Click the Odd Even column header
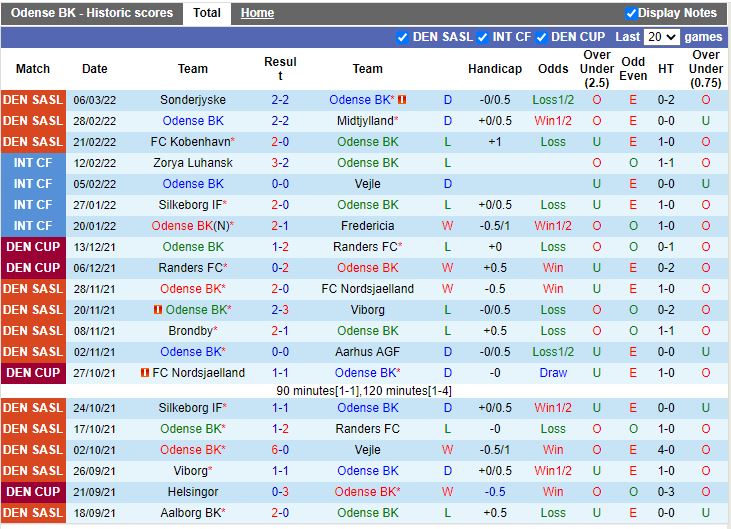731x529 pixels. (x=633, y=69)
